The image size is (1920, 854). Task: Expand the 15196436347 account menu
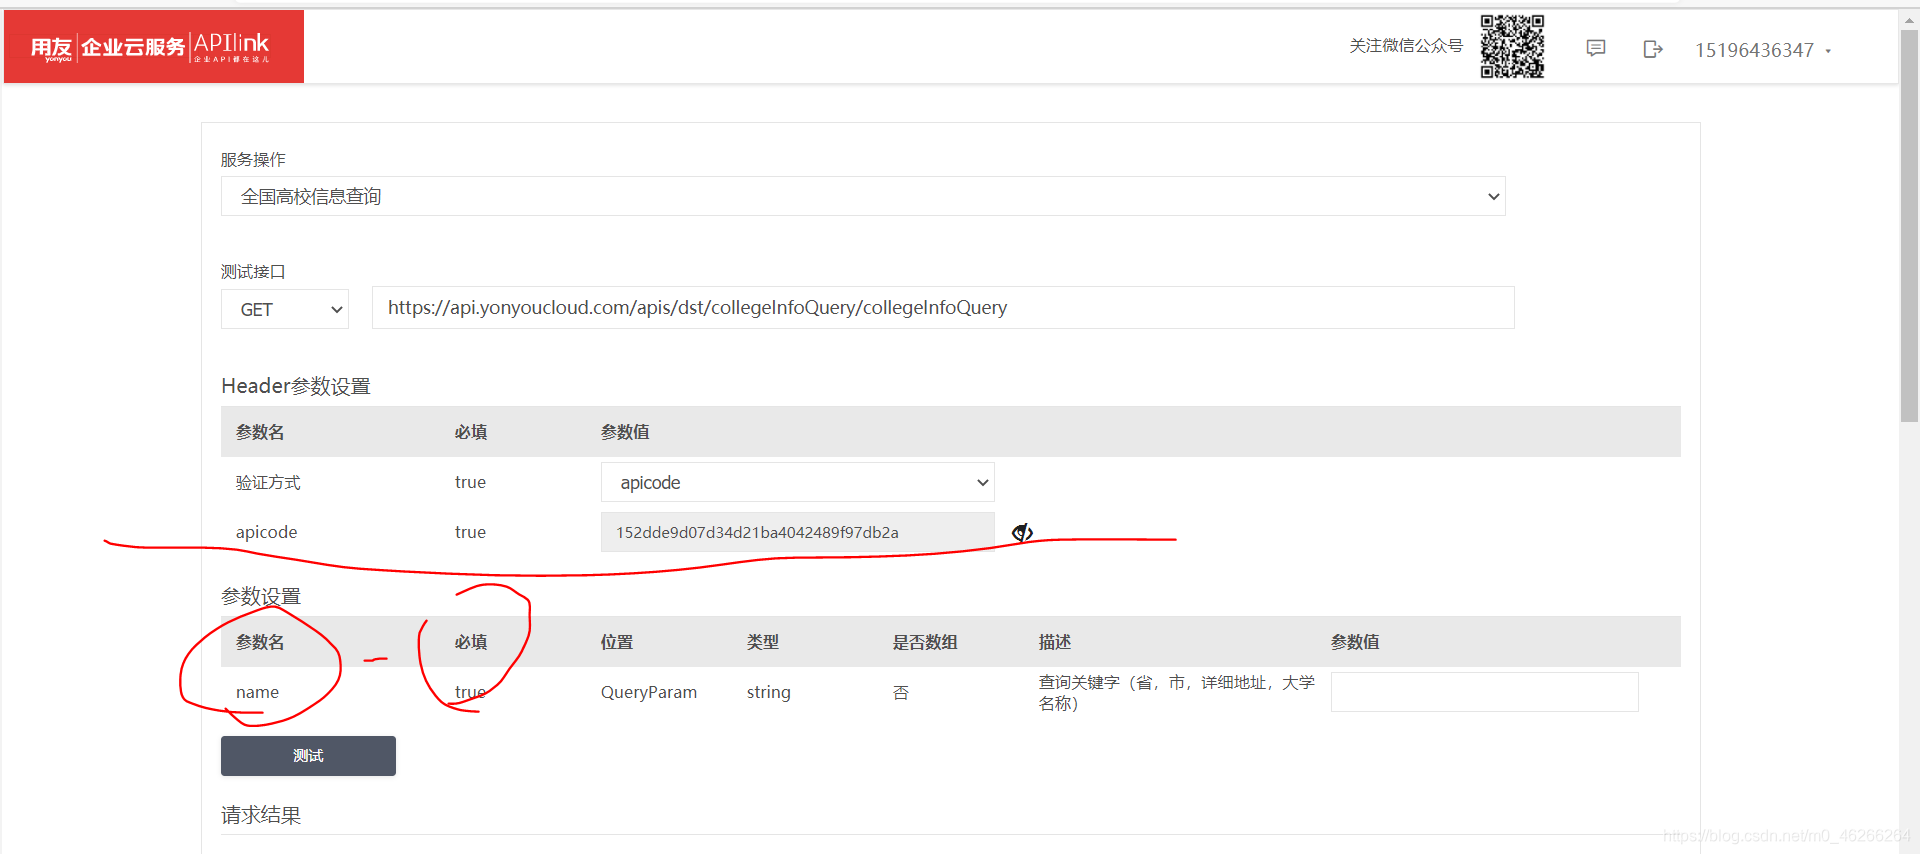1763,50
